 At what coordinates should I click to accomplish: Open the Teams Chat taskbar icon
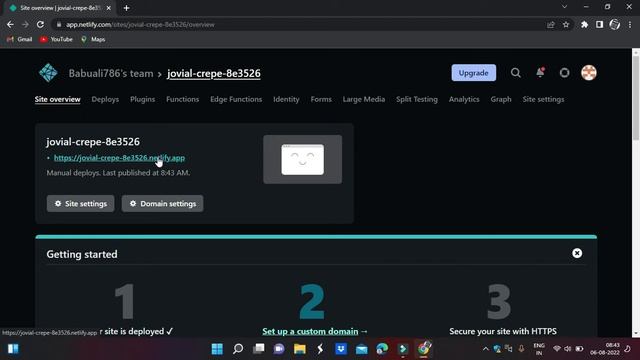click(279, 349)
